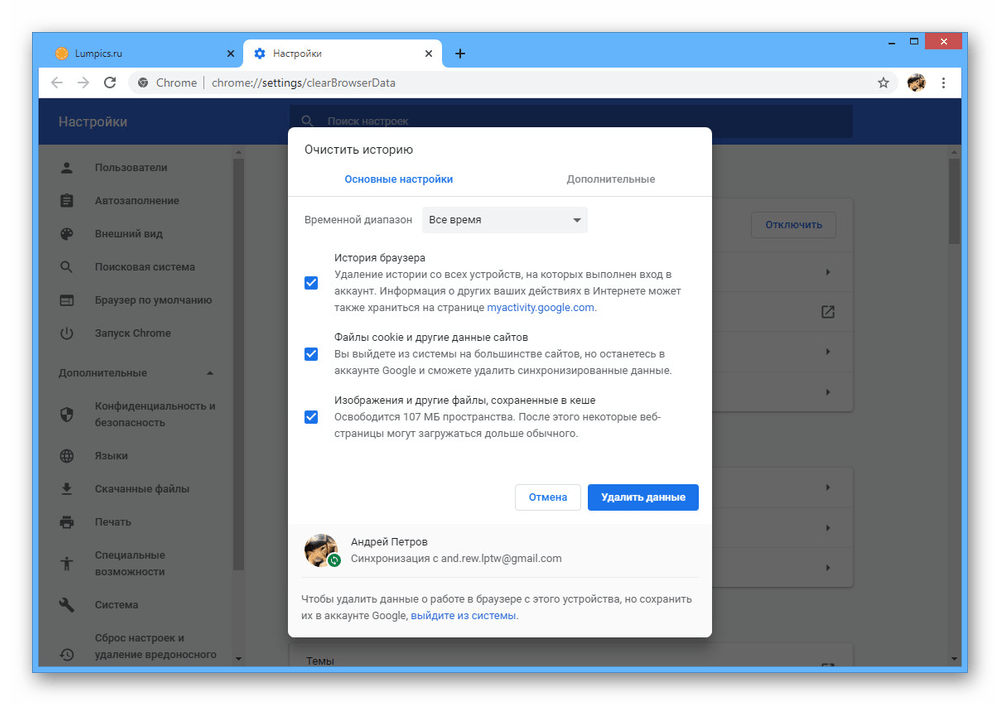The height and width of the screenshot is (705, 1000).
Task: Select the Основные настройки tab
Action: (x=398, y=179)
